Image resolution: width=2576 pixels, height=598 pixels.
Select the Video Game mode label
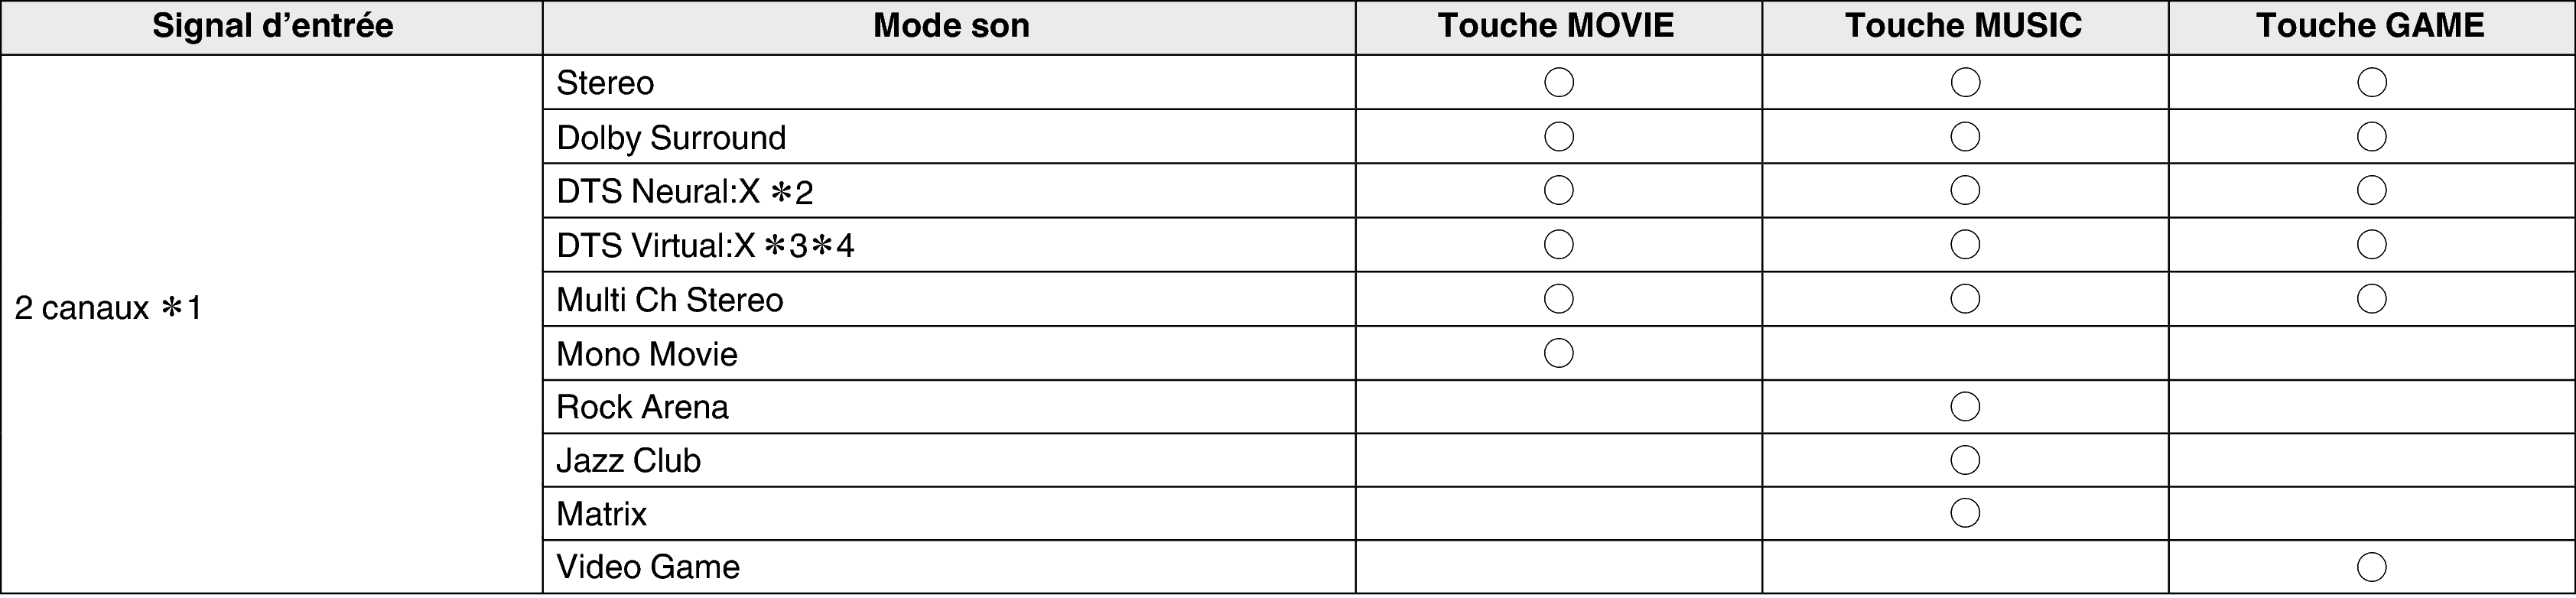648,567
